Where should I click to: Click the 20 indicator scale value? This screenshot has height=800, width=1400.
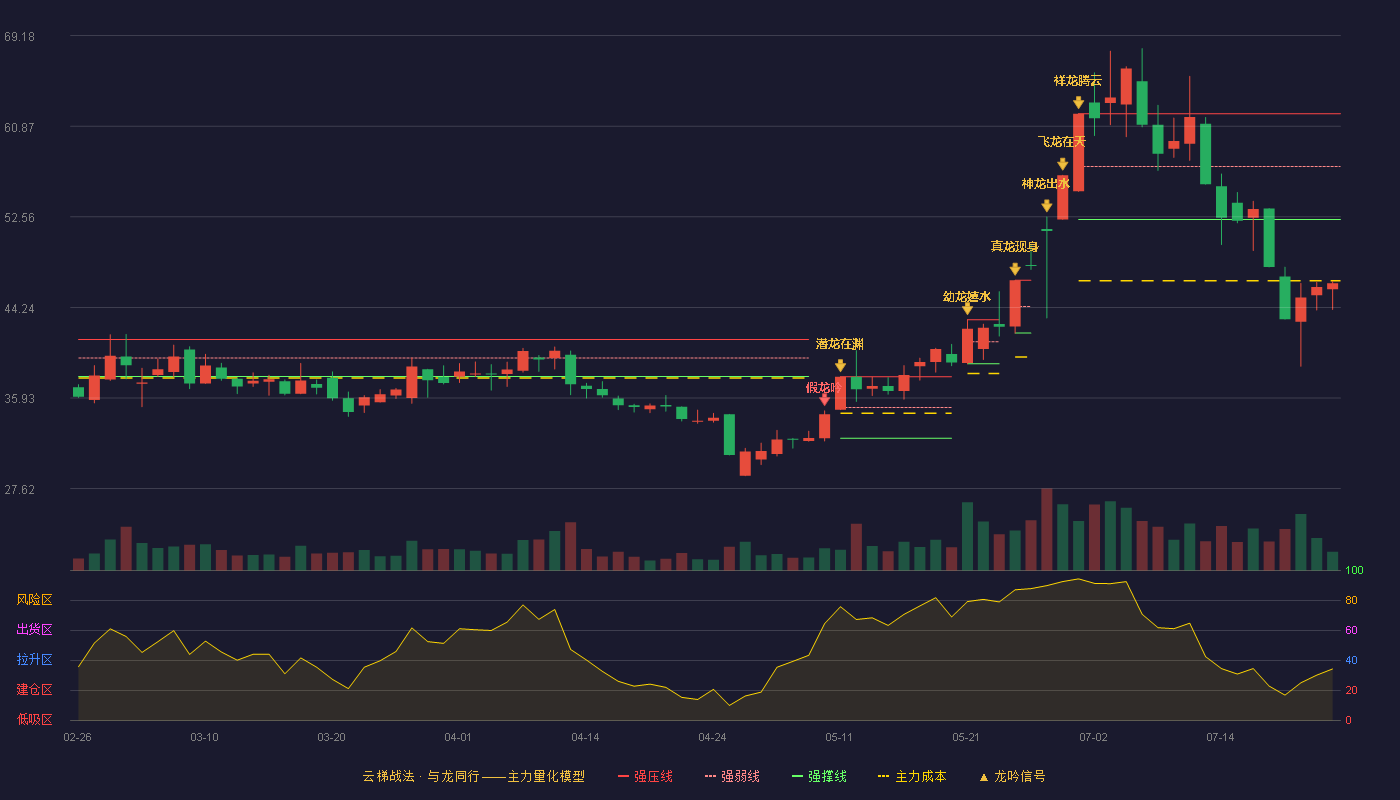[x=1351, y=690]
